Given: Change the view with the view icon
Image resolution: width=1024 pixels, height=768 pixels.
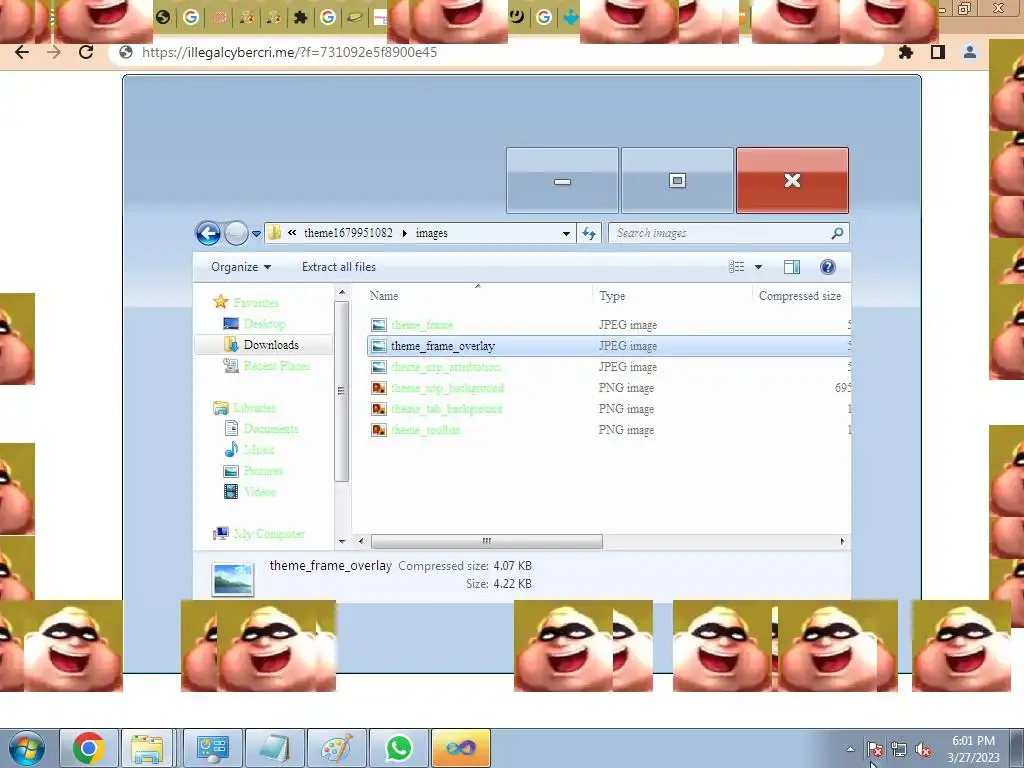Looking at the screenshot, I should tap(737, 267).
